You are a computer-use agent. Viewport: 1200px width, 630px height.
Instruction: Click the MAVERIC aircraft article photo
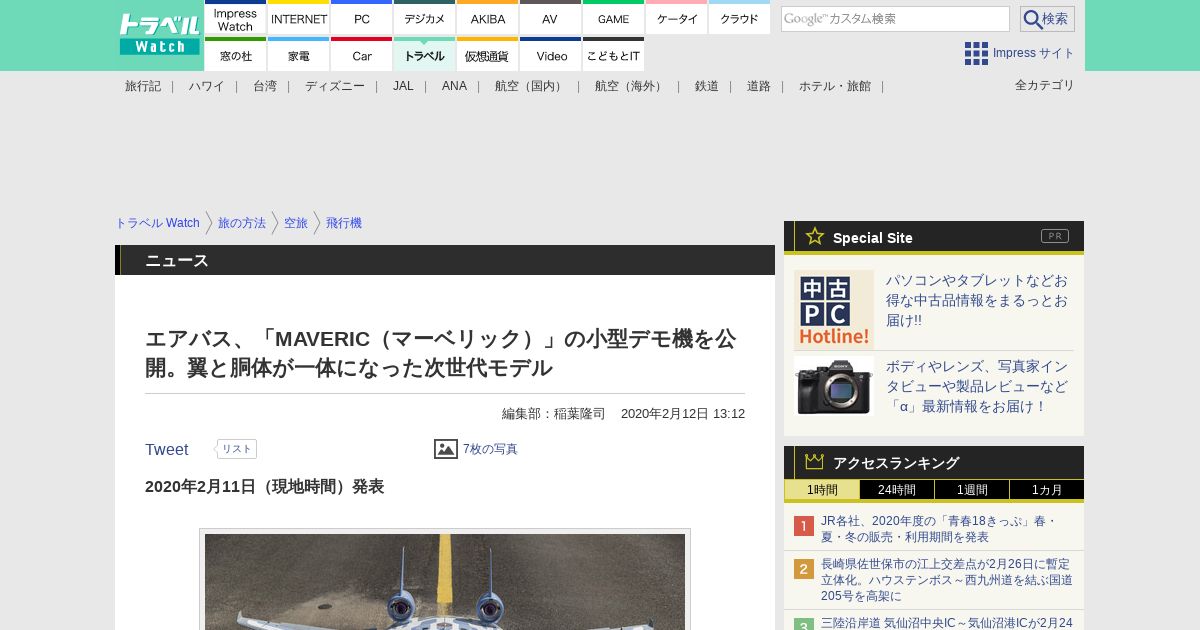click(445, 581)
